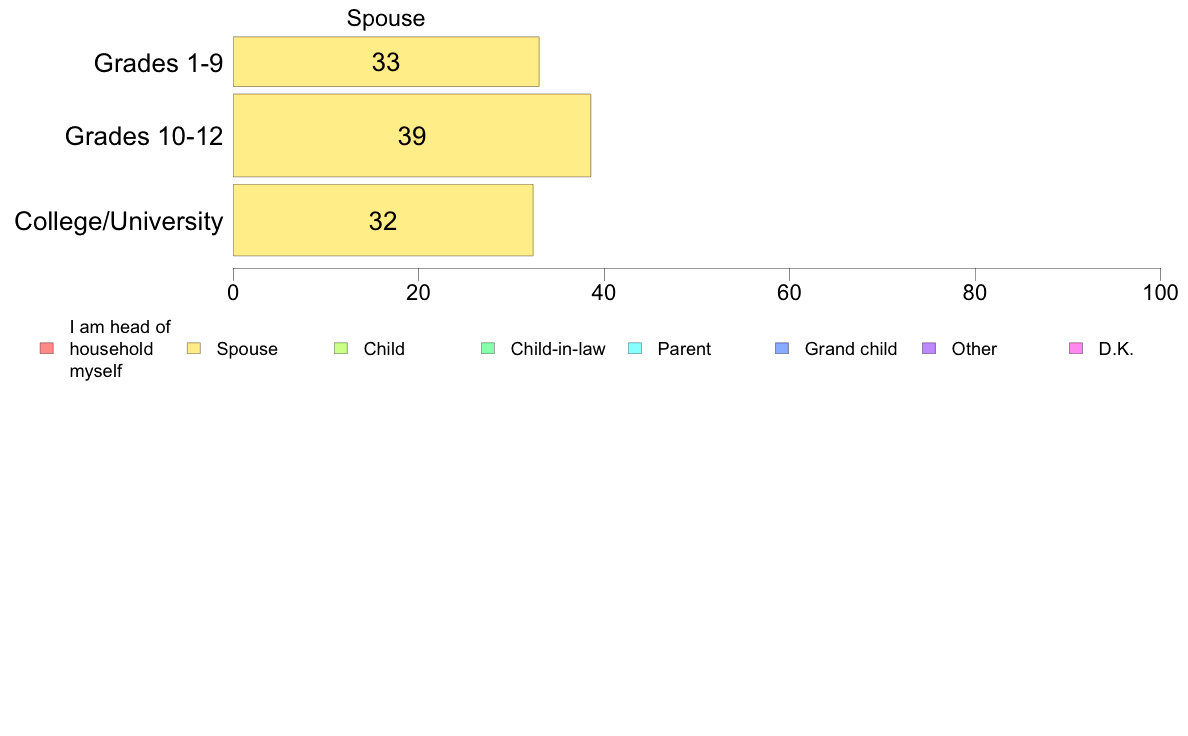
Task: Click the 0 tick label on axis
Action: [233, 293]
